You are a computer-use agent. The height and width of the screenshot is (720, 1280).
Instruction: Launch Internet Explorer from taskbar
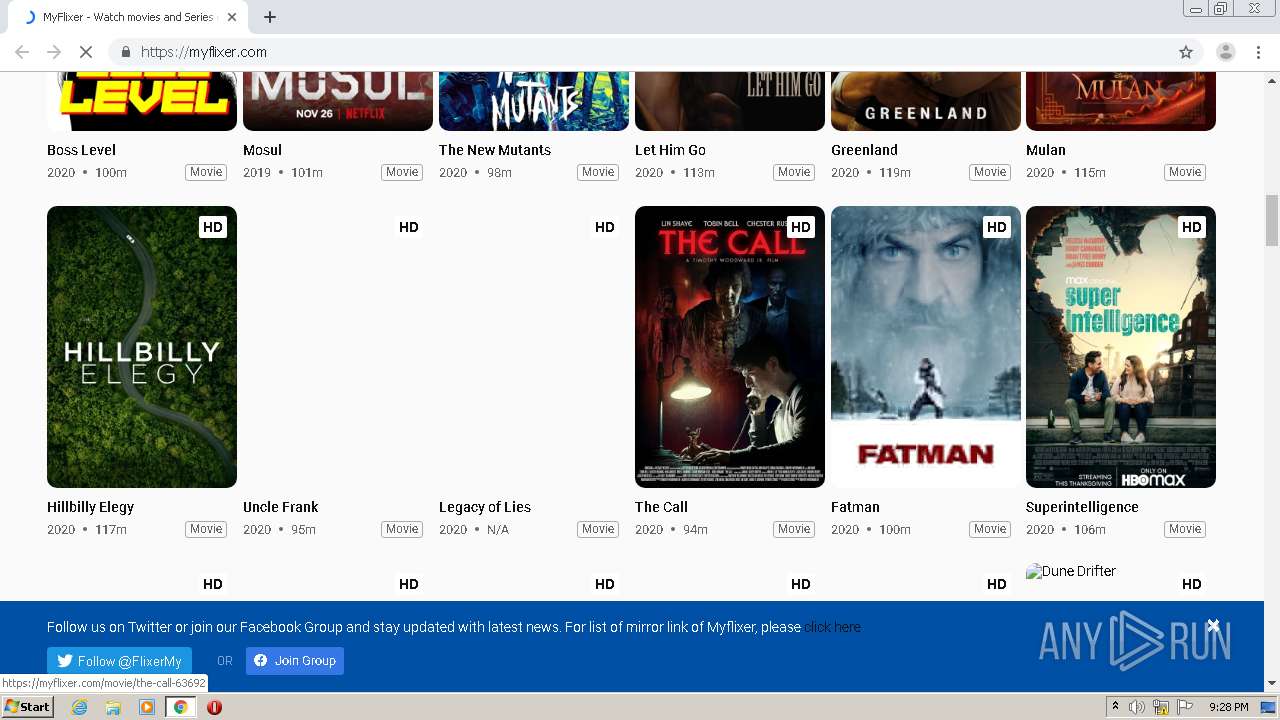79,707
